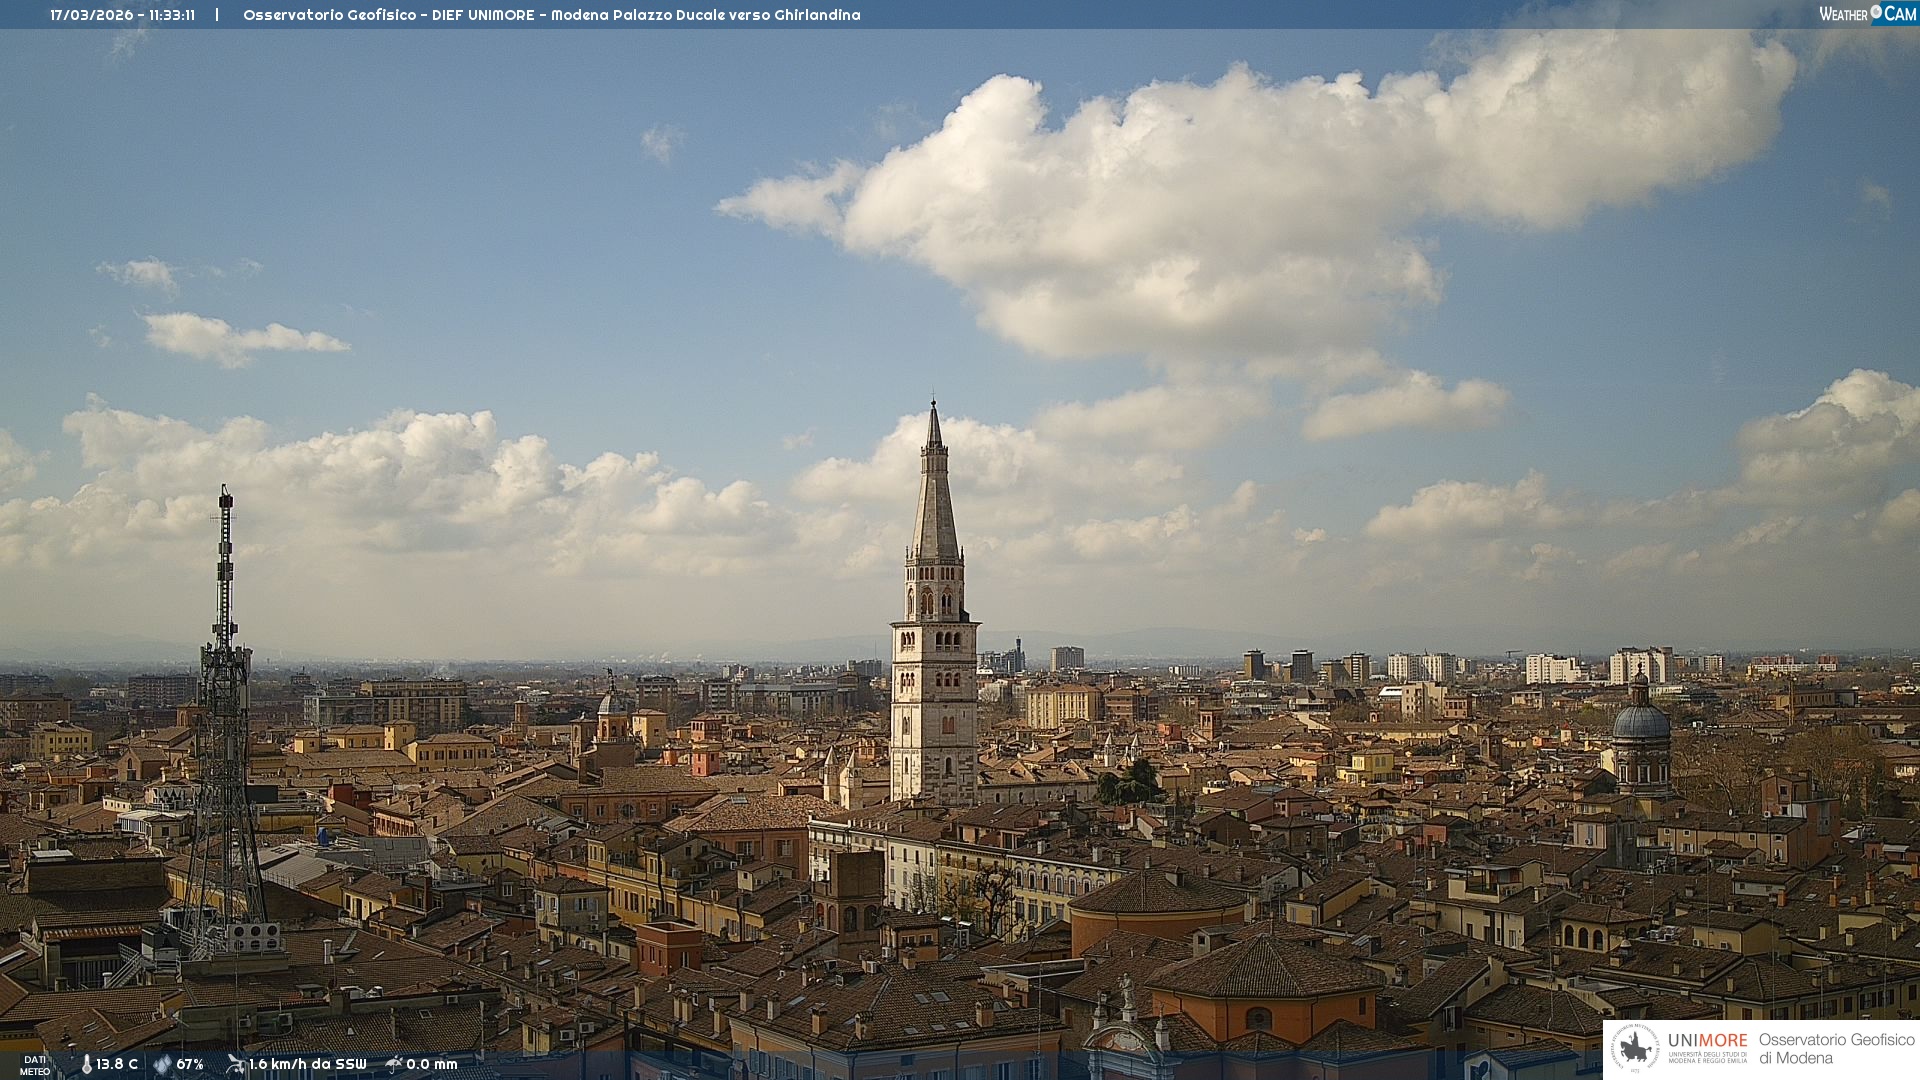Viewport: 1920px width, 1080px height.
Task: Click the umbrella rainfall icon
Action: (x=394, y=1064)
